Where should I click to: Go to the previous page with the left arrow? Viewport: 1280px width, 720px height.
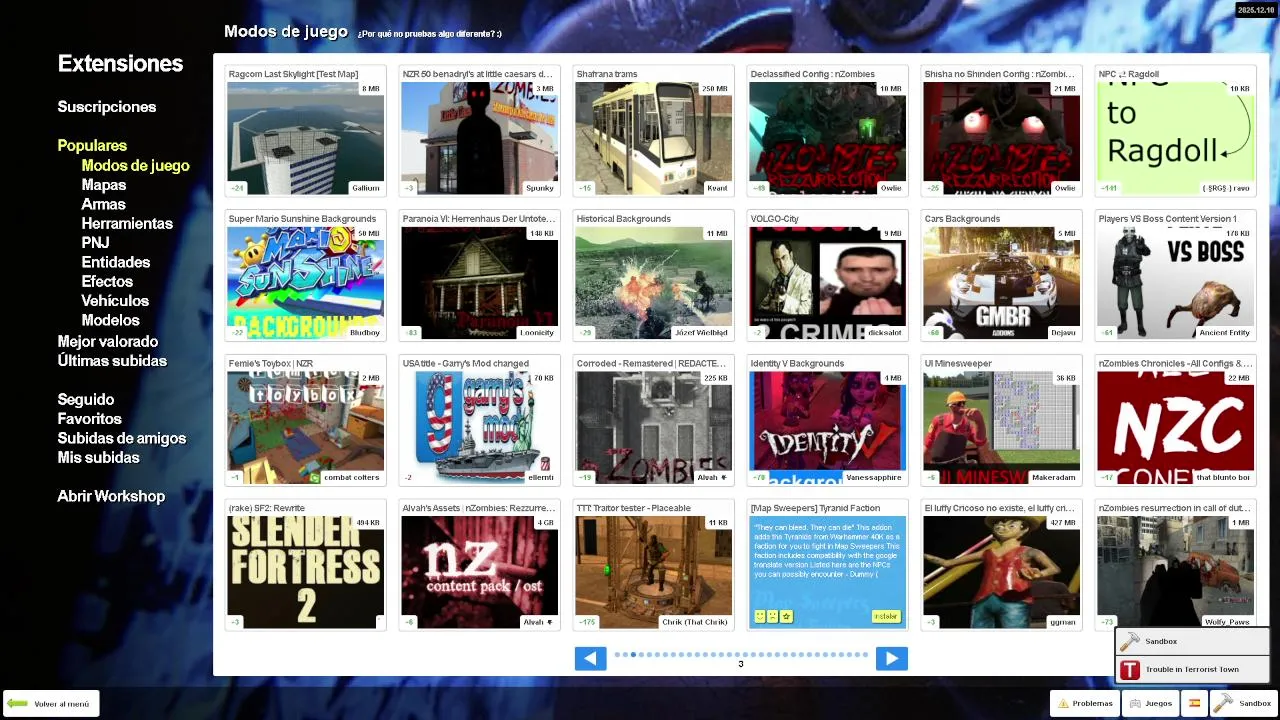tap(590, 658)
